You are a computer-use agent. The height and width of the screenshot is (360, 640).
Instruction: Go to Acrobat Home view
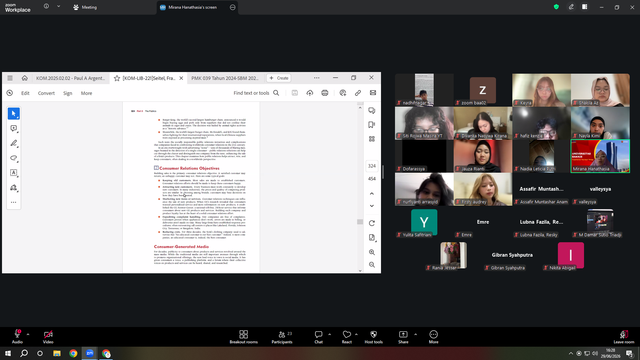[24, 78]
